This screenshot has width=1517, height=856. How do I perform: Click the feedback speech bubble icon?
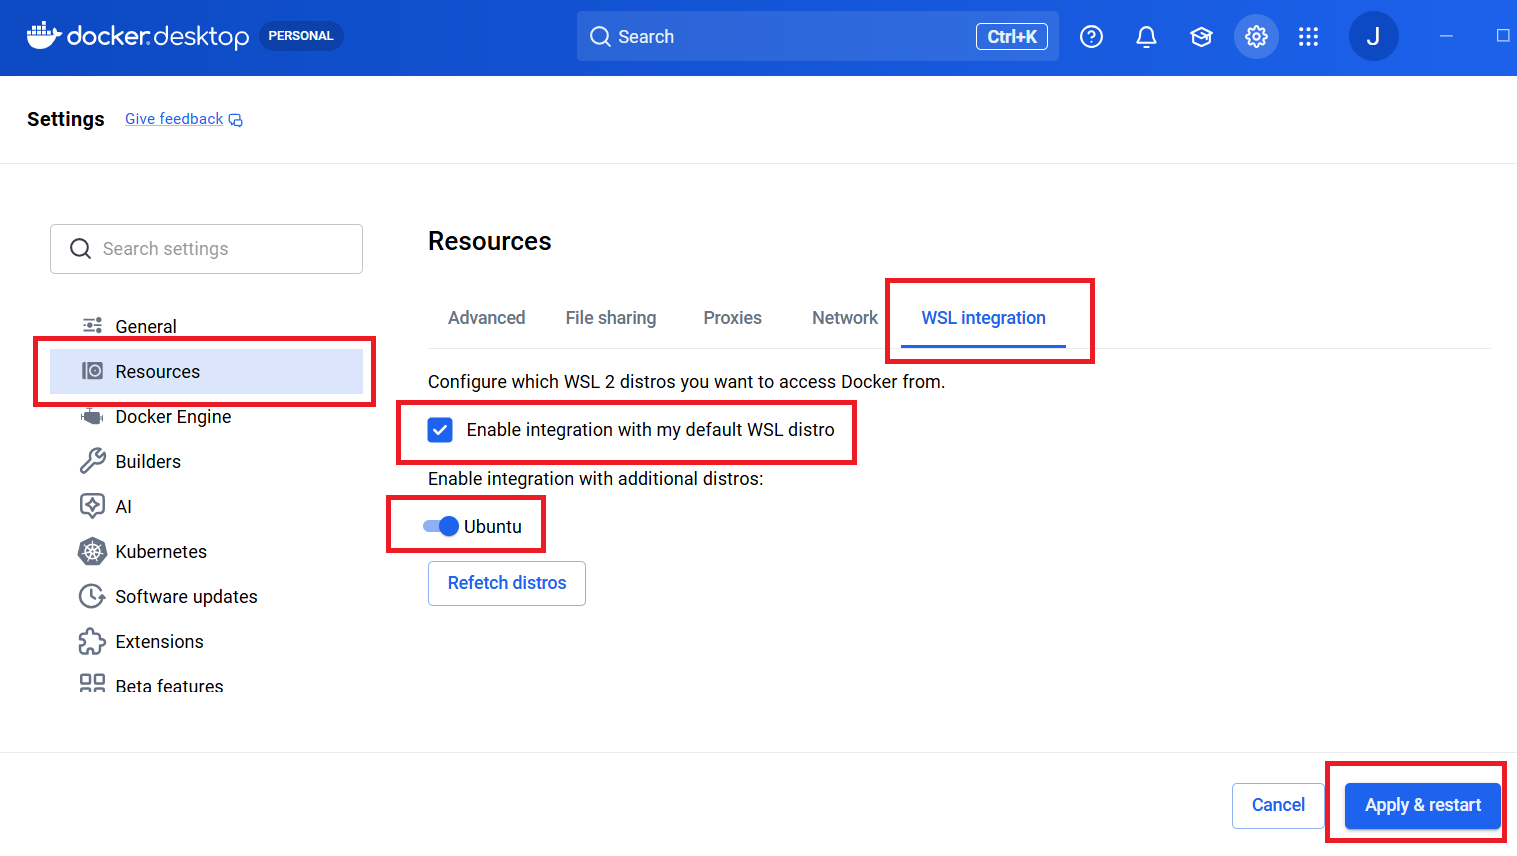coord(236,120)
